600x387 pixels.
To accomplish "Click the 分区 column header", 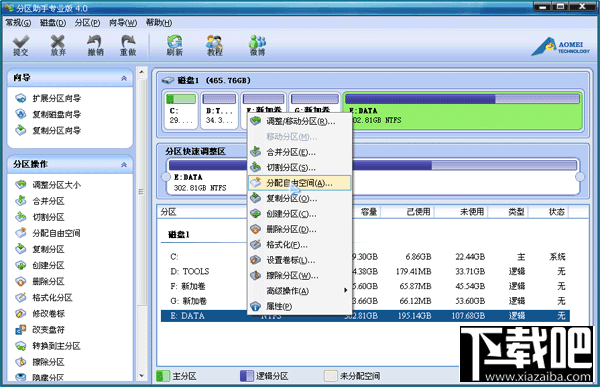I will point(168,212).
